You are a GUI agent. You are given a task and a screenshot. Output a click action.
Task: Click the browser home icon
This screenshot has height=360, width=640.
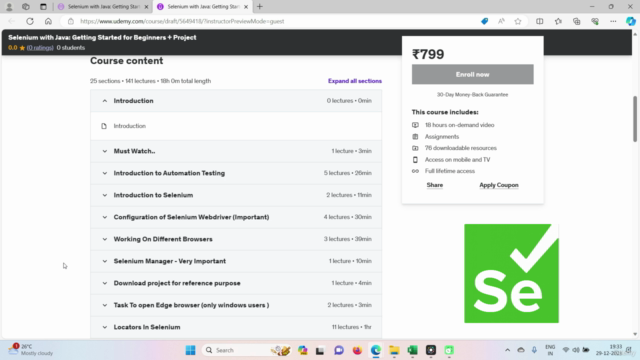[48, 21]
